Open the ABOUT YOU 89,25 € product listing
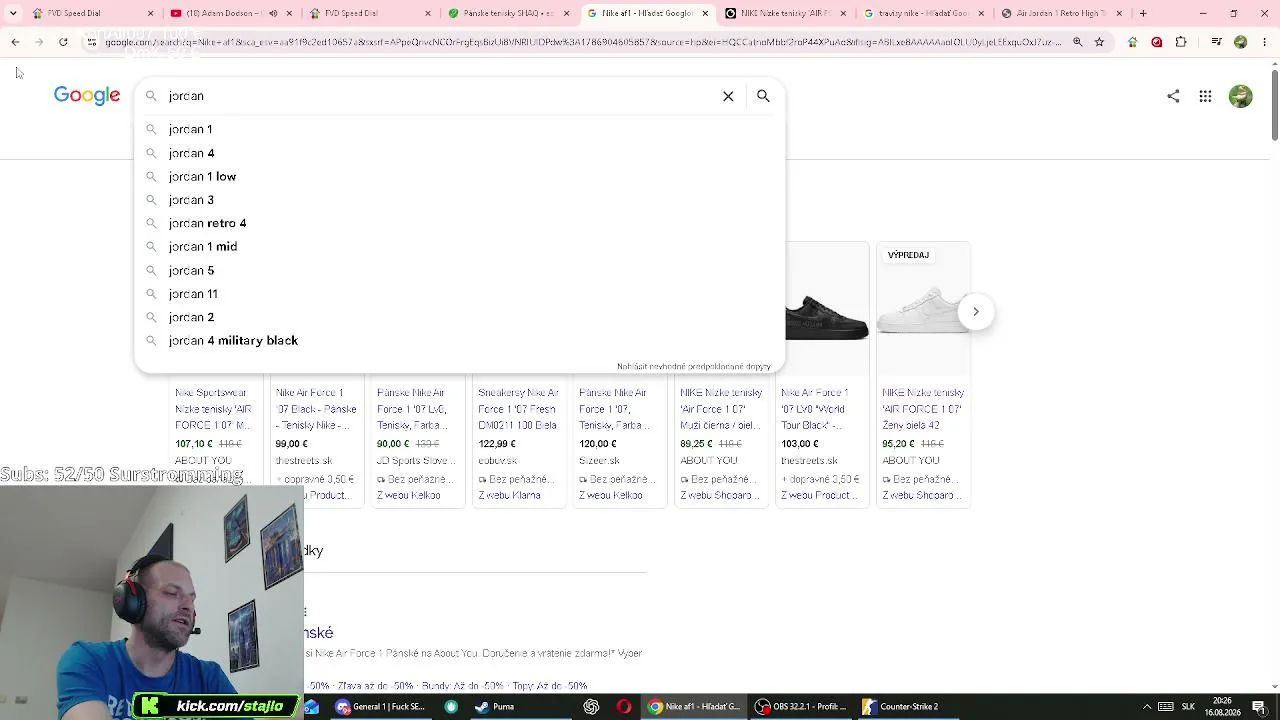This screenshot has height=720, width=1280. click(x=721, y=443)
